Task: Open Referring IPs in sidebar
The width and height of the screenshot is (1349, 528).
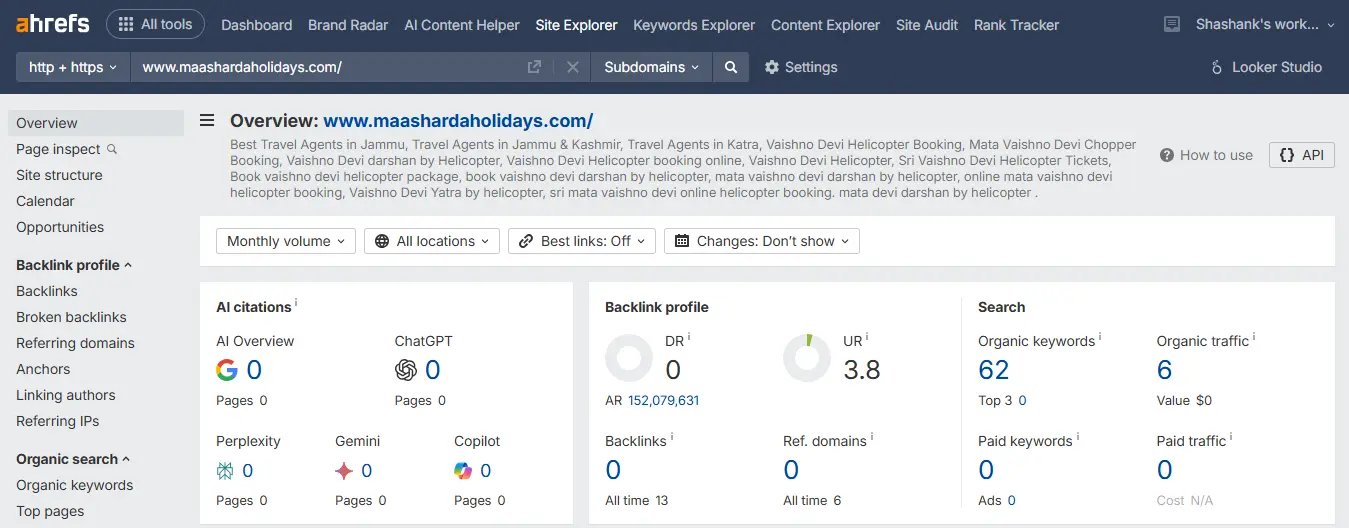Action: pos(58,421)
